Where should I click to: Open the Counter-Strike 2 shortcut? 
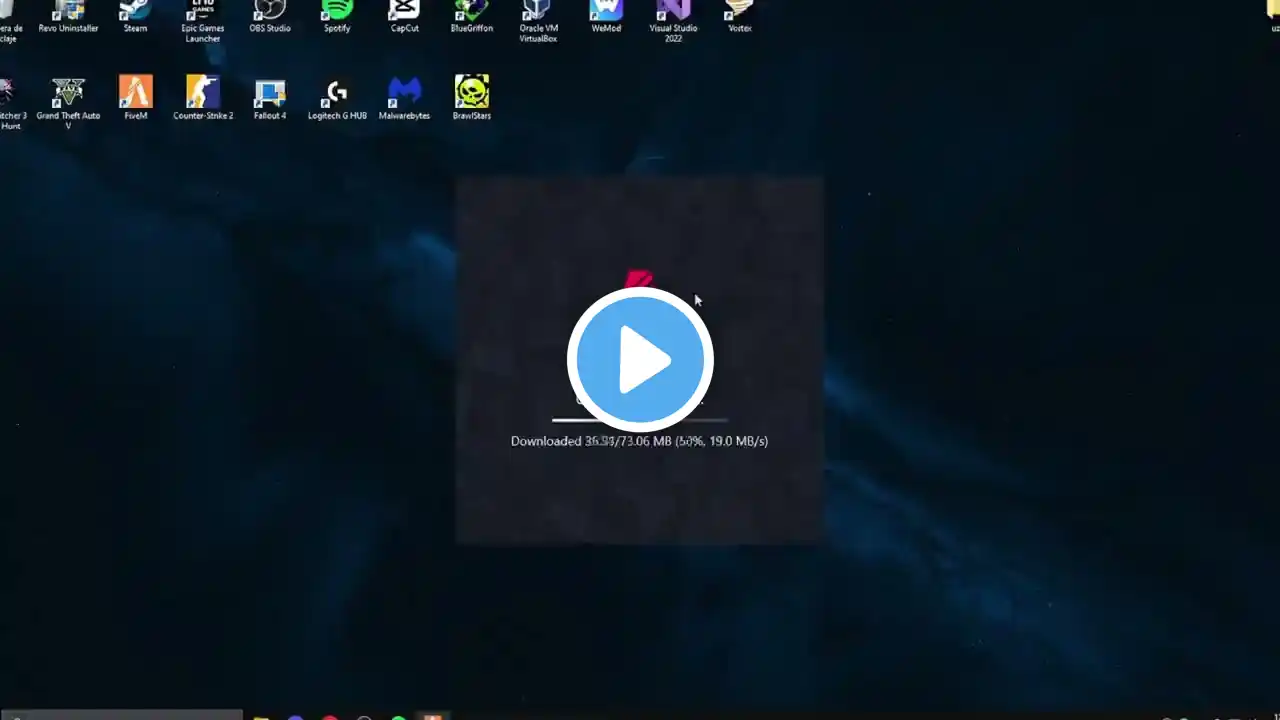tap(203, 97)
